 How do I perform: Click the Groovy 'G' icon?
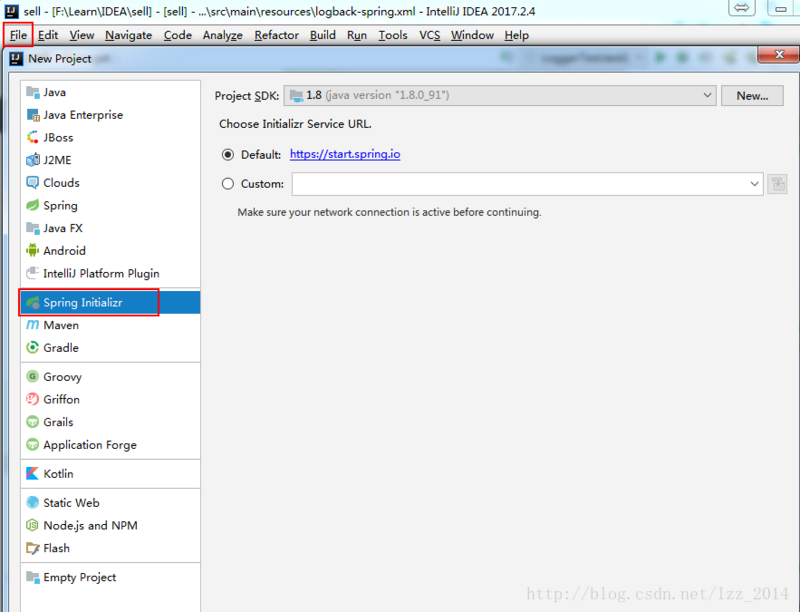pos(33,376)
